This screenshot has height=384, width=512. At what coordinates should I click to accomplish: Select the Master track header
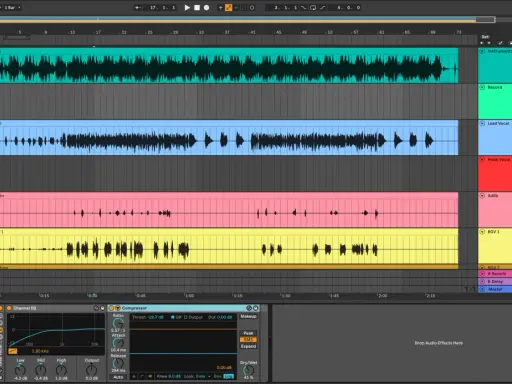point(495,289)
